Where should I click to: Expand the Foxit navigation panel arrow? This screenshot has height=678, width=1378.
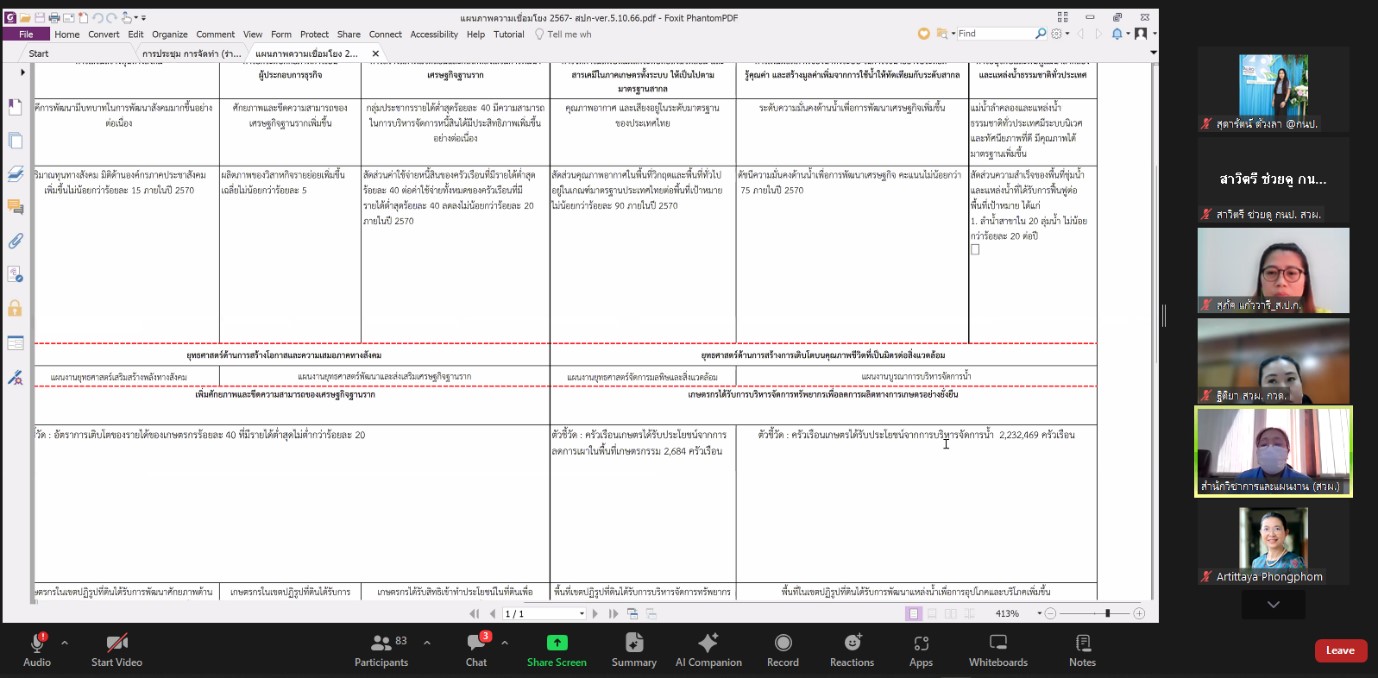coord(25,70)
